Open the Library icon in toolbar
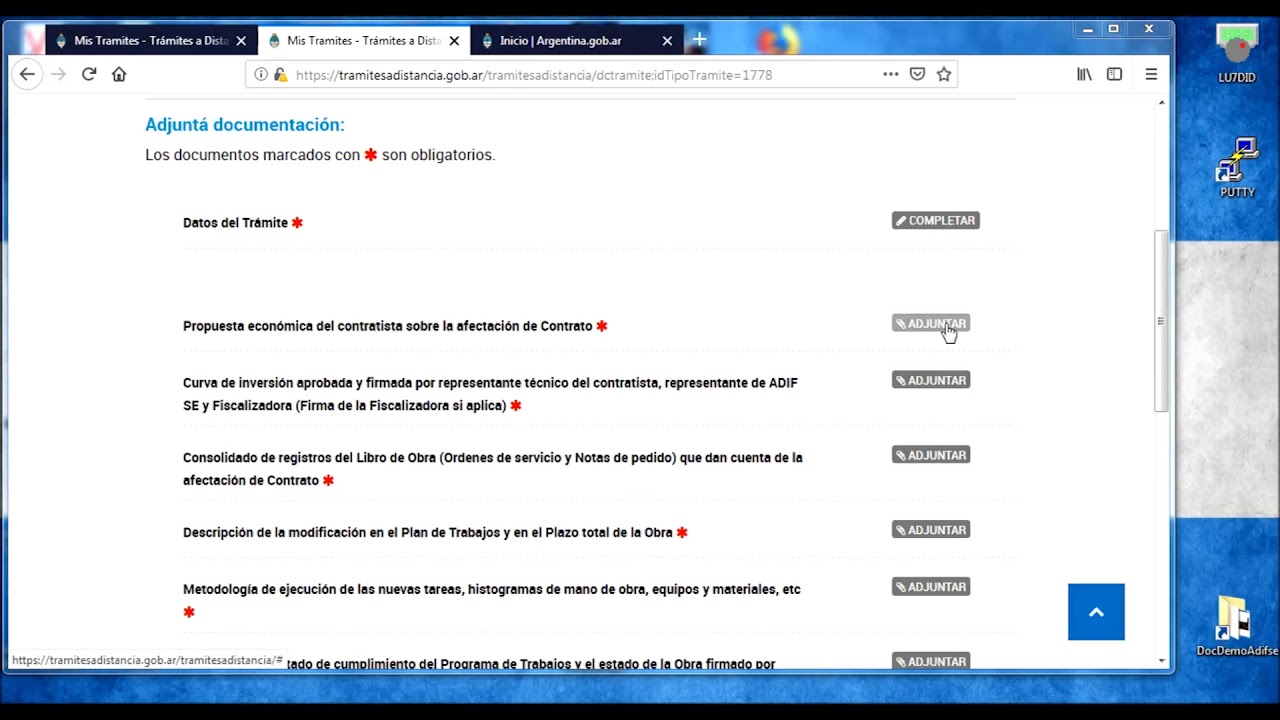The image size is (1280, 720). 1084,74
